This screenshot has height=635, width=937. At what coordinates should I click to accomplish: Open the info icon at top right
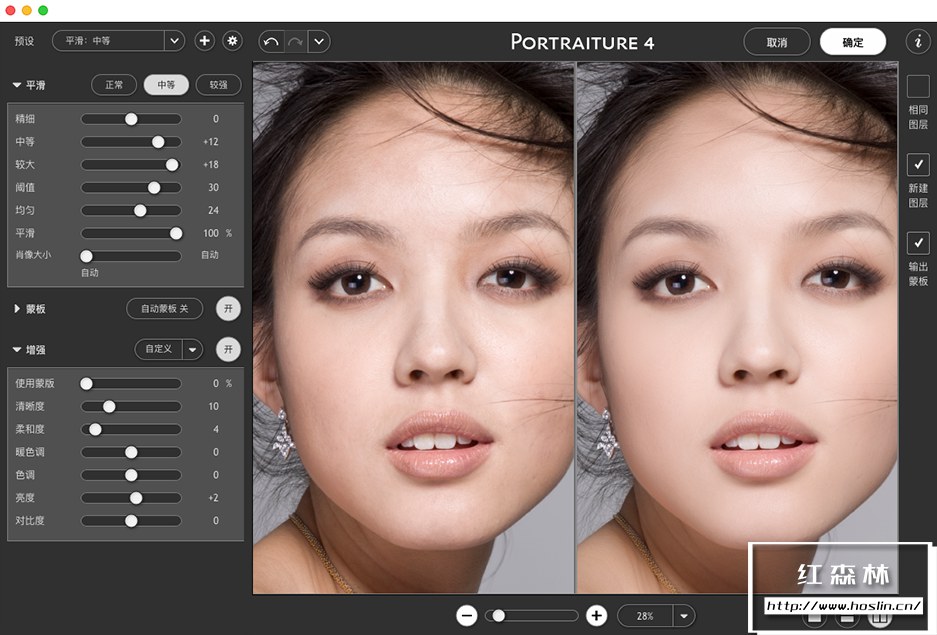(x=917, y=41)
